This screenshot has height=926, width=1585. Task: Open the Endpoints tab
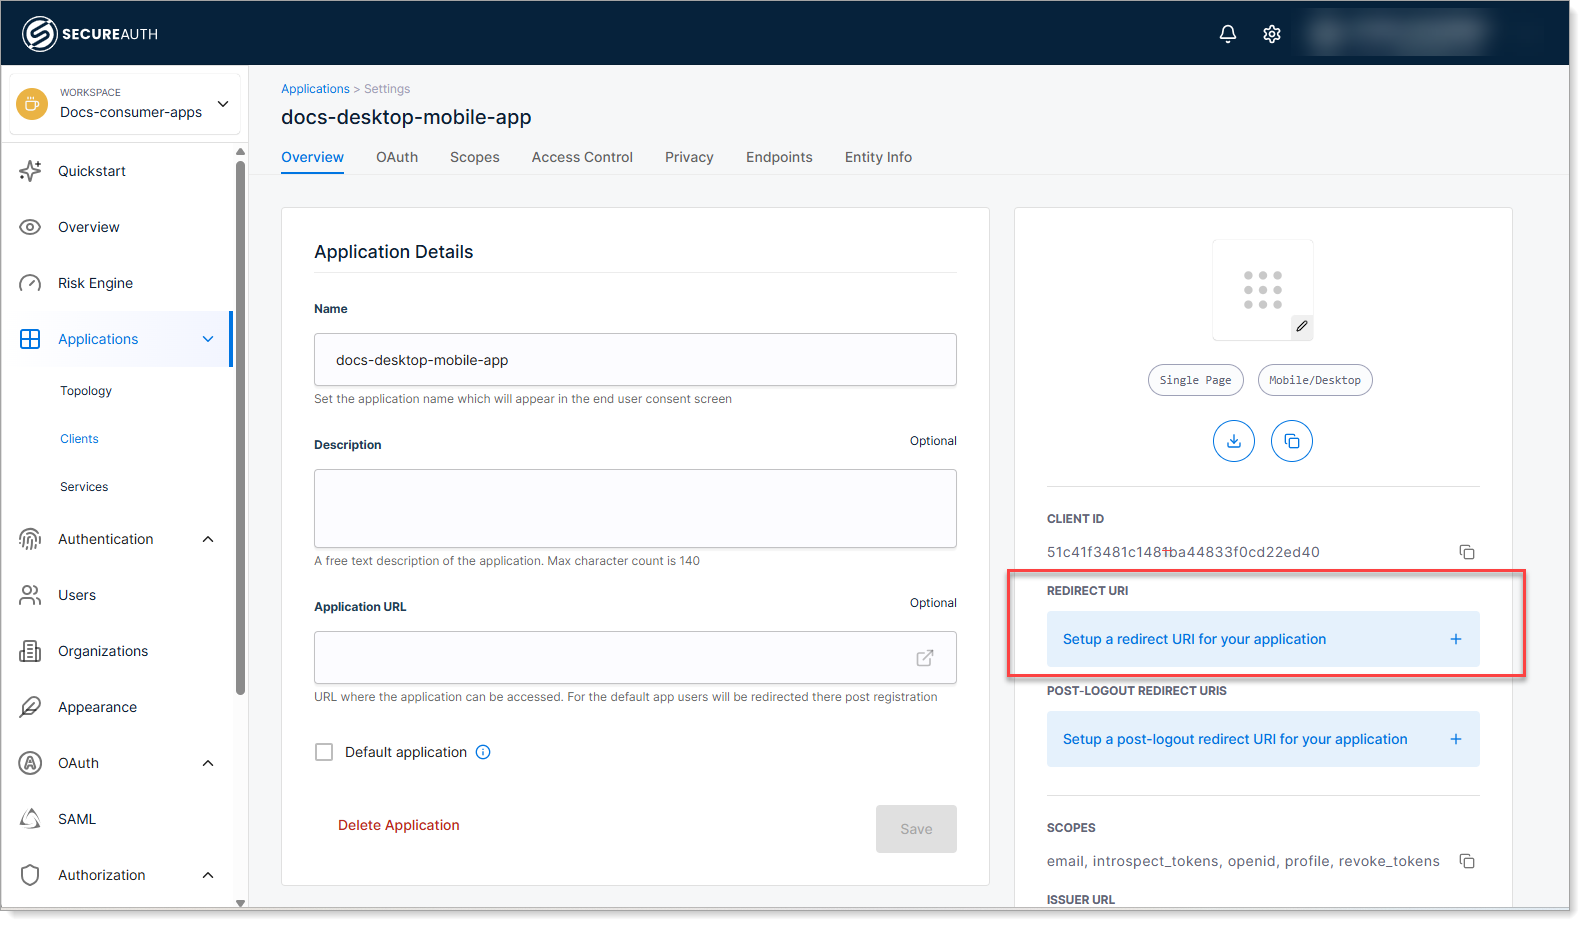click(x=779, y=157)
